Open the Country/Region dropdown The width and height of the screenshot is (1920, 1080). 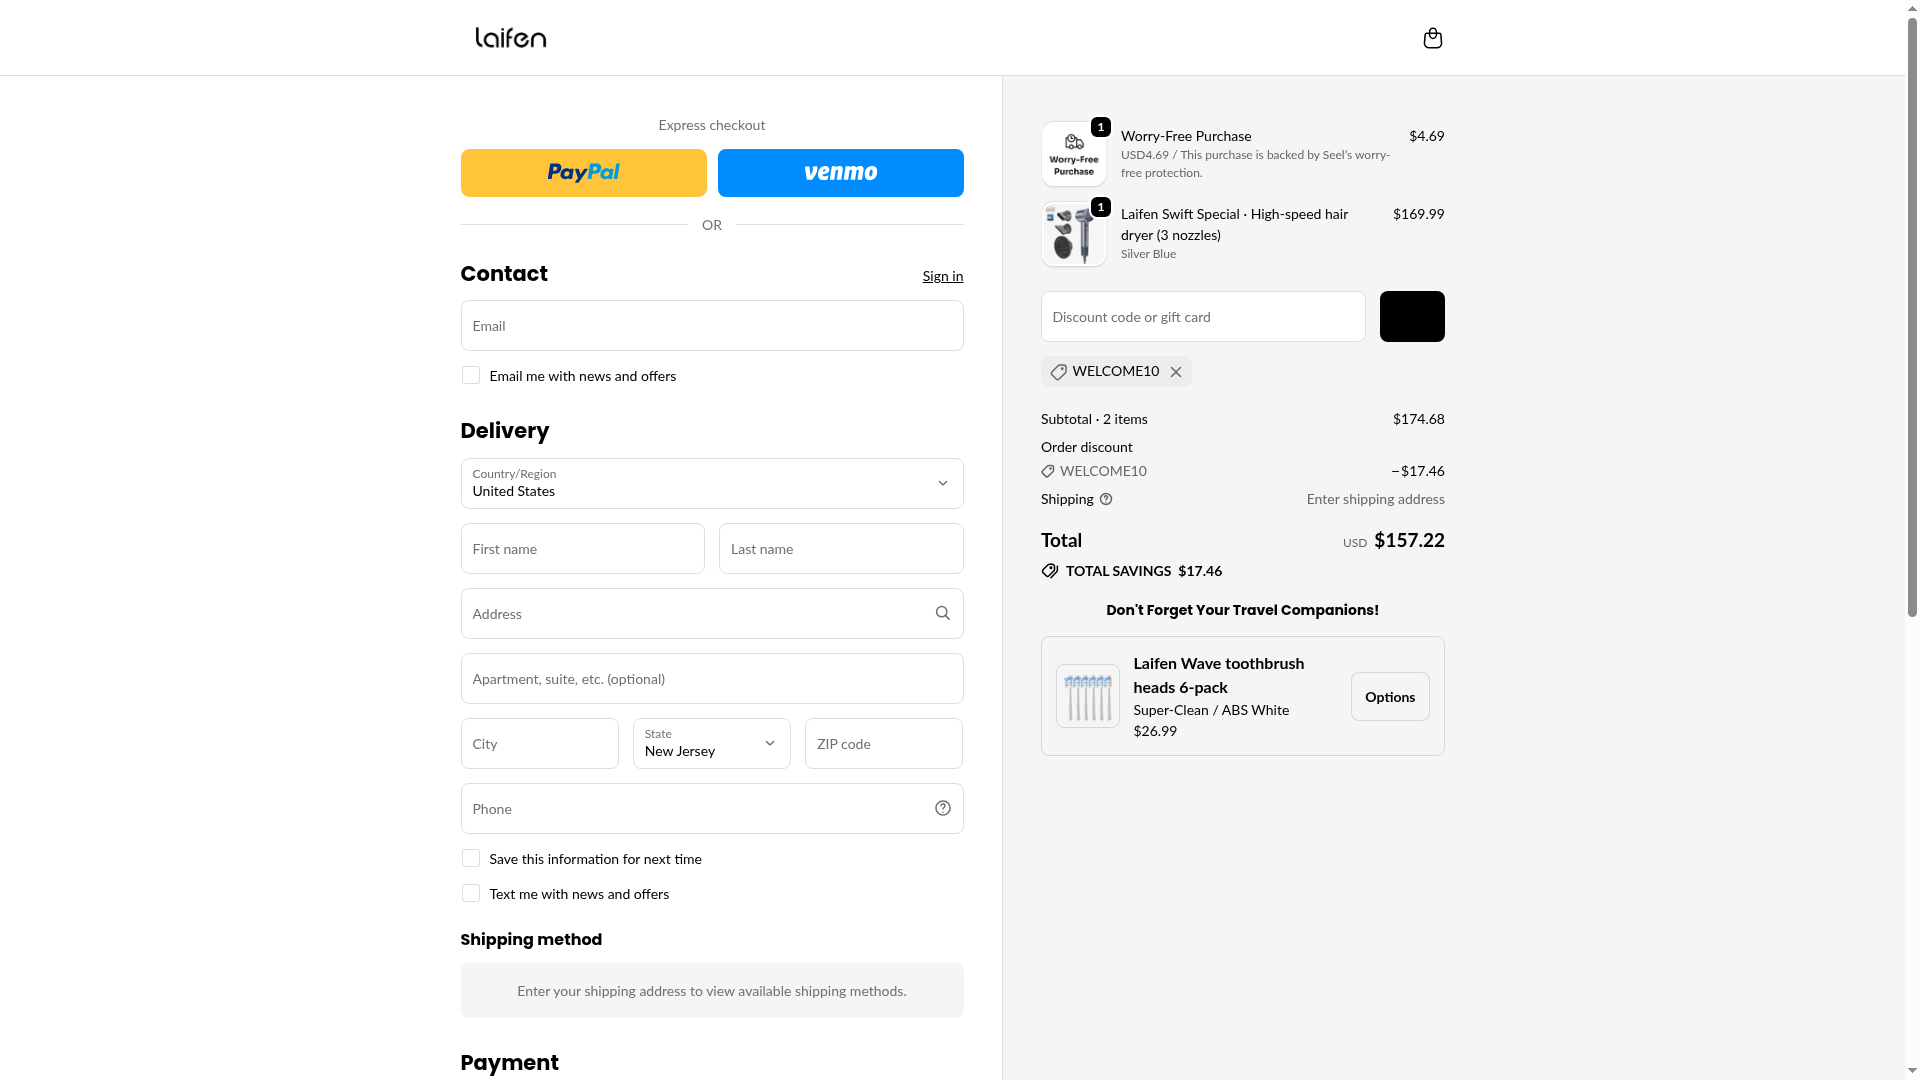(x=711, y=483)
